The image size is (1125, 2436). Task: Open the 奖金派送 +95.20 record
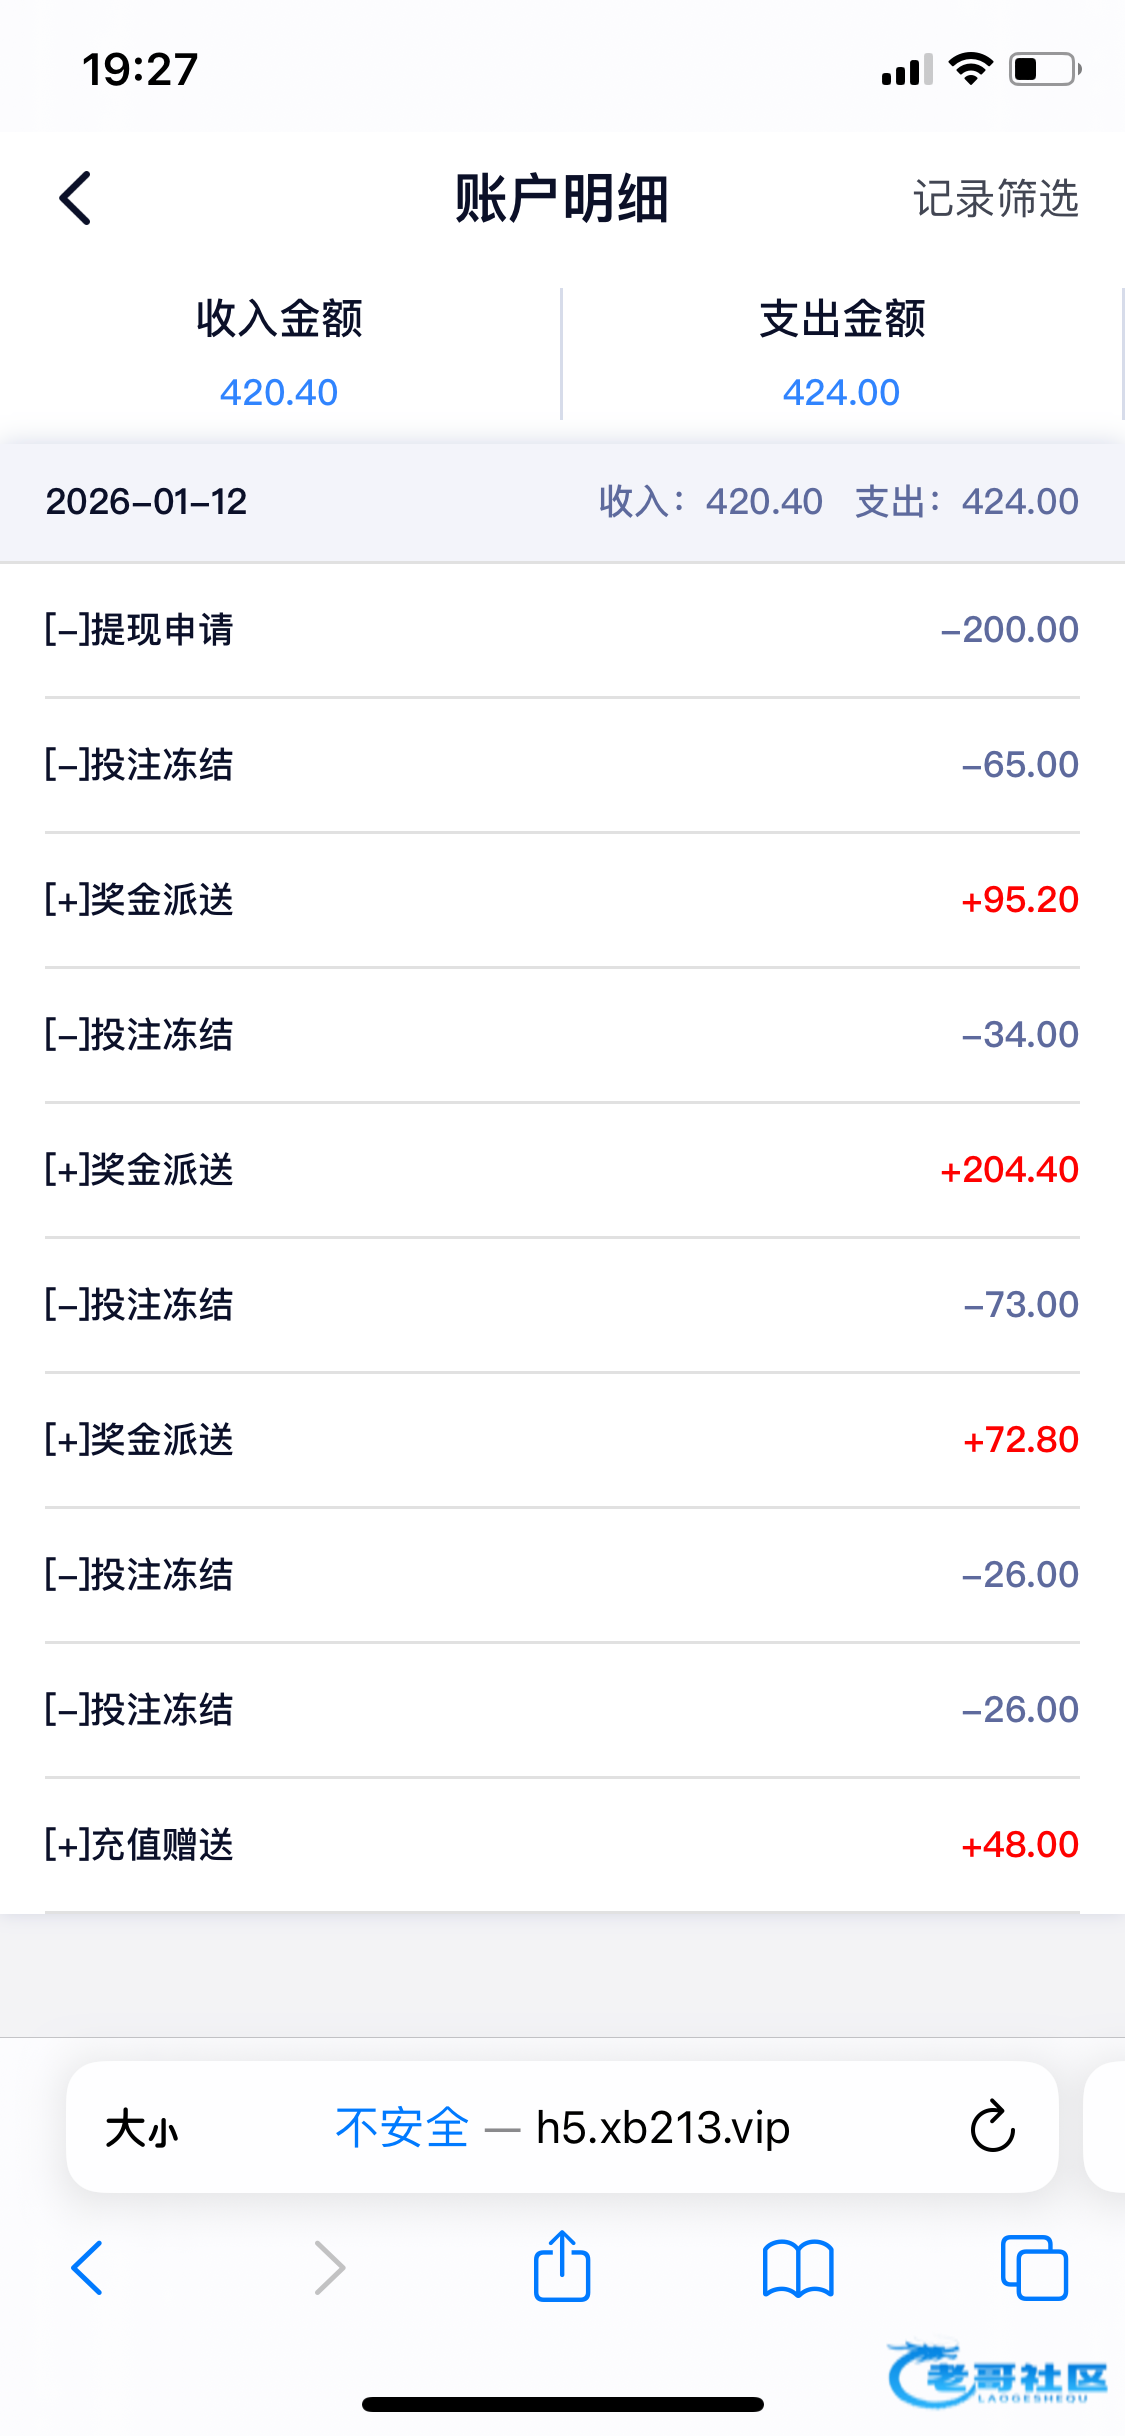562,900
